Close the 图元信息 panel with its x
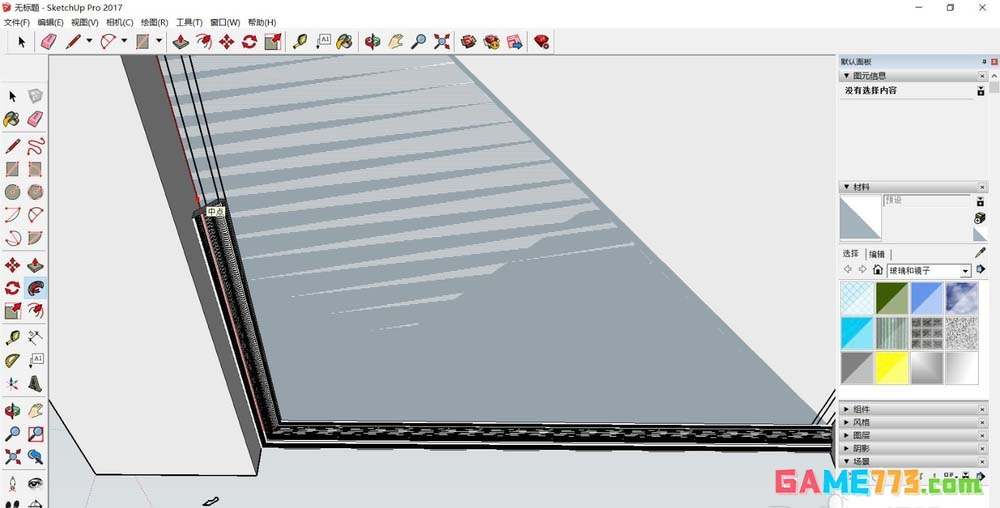The width and height of the screenshot is (1000, 508). [x=982, y=76]
